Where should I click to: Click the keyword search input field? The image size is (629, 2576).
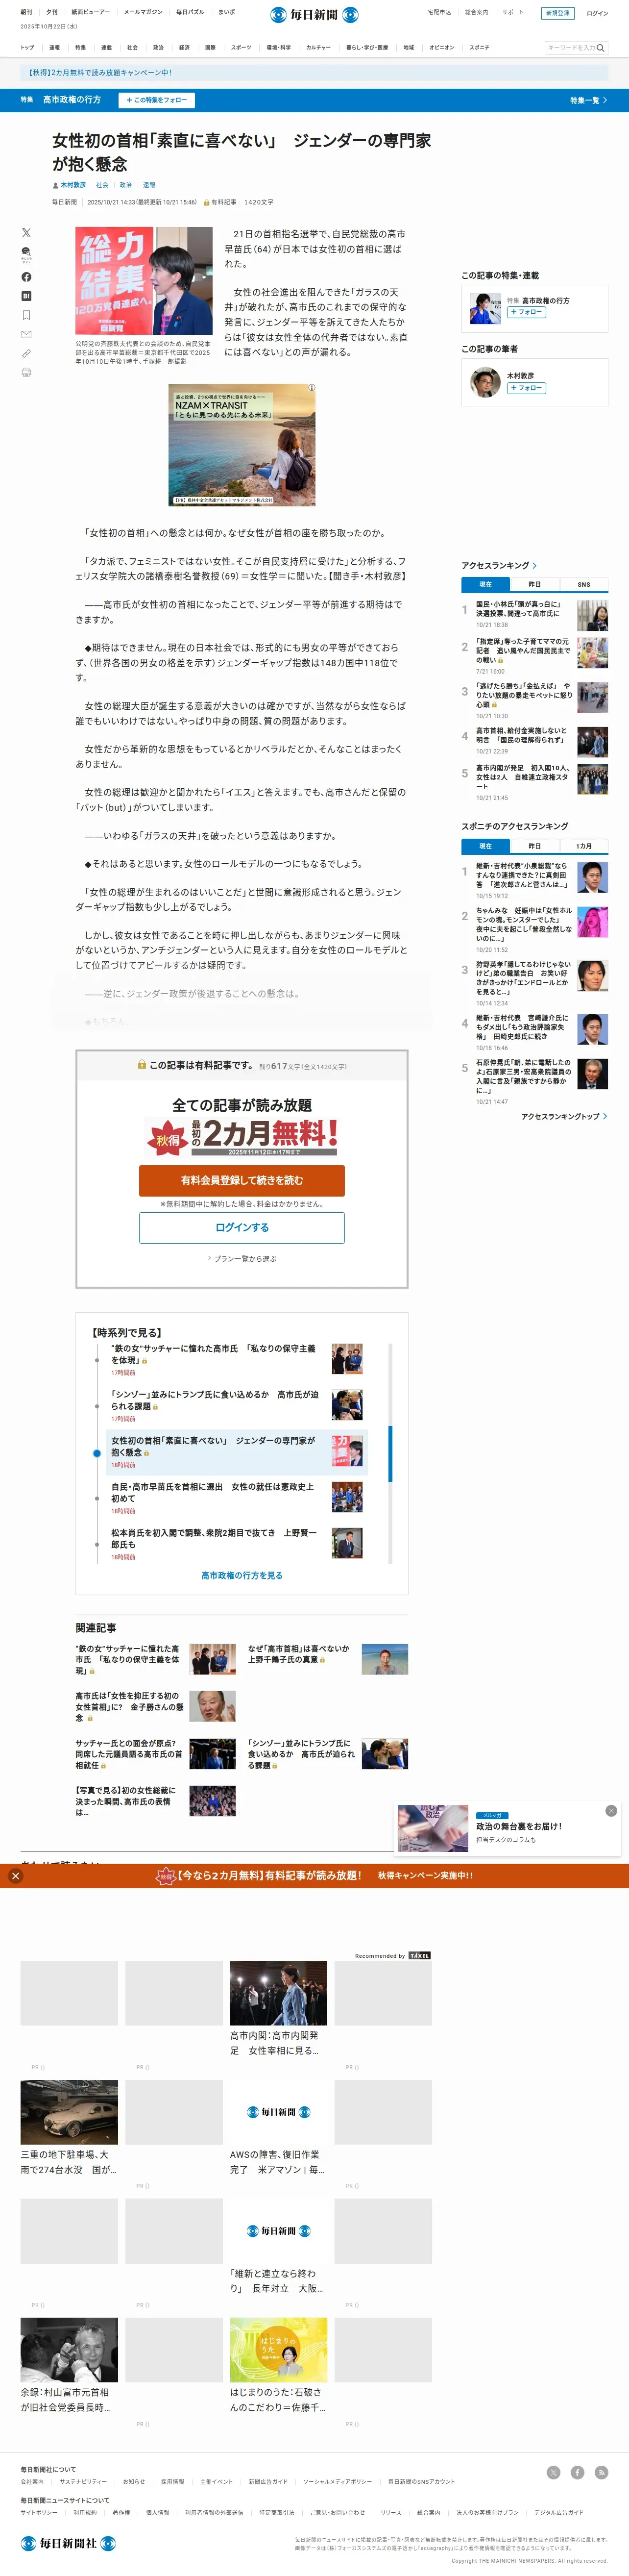click(570, 47)
